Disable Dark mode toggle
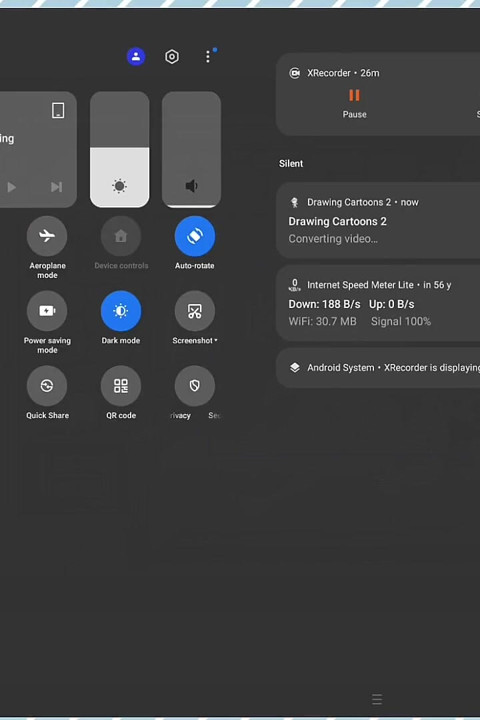 click(121, 311)
